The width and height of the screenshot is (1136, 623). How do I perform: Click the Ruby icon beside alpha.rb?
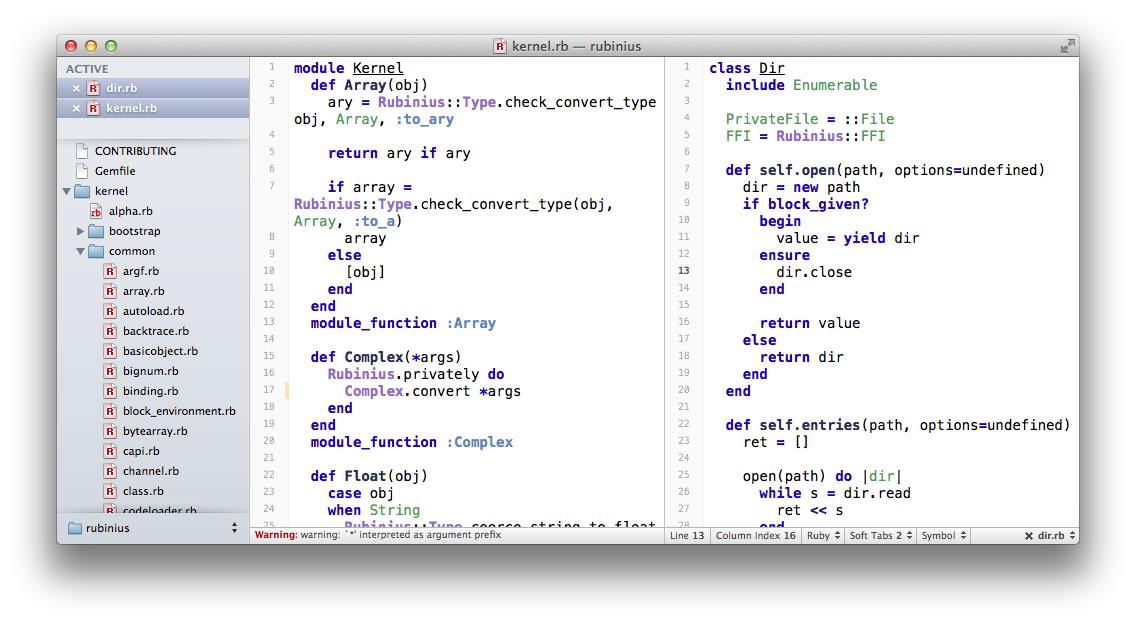click(x=96, y=212)
